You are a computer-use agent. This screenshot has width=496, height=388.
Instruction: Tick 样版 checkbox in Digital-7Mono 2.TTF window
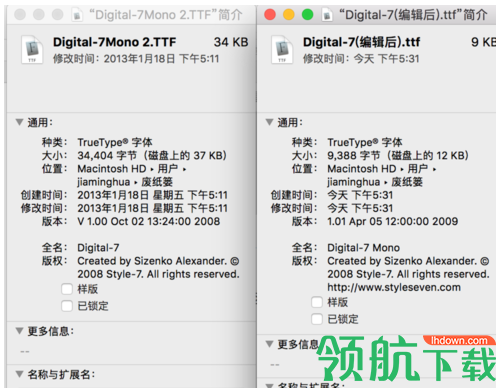click(x=67, y=289)
